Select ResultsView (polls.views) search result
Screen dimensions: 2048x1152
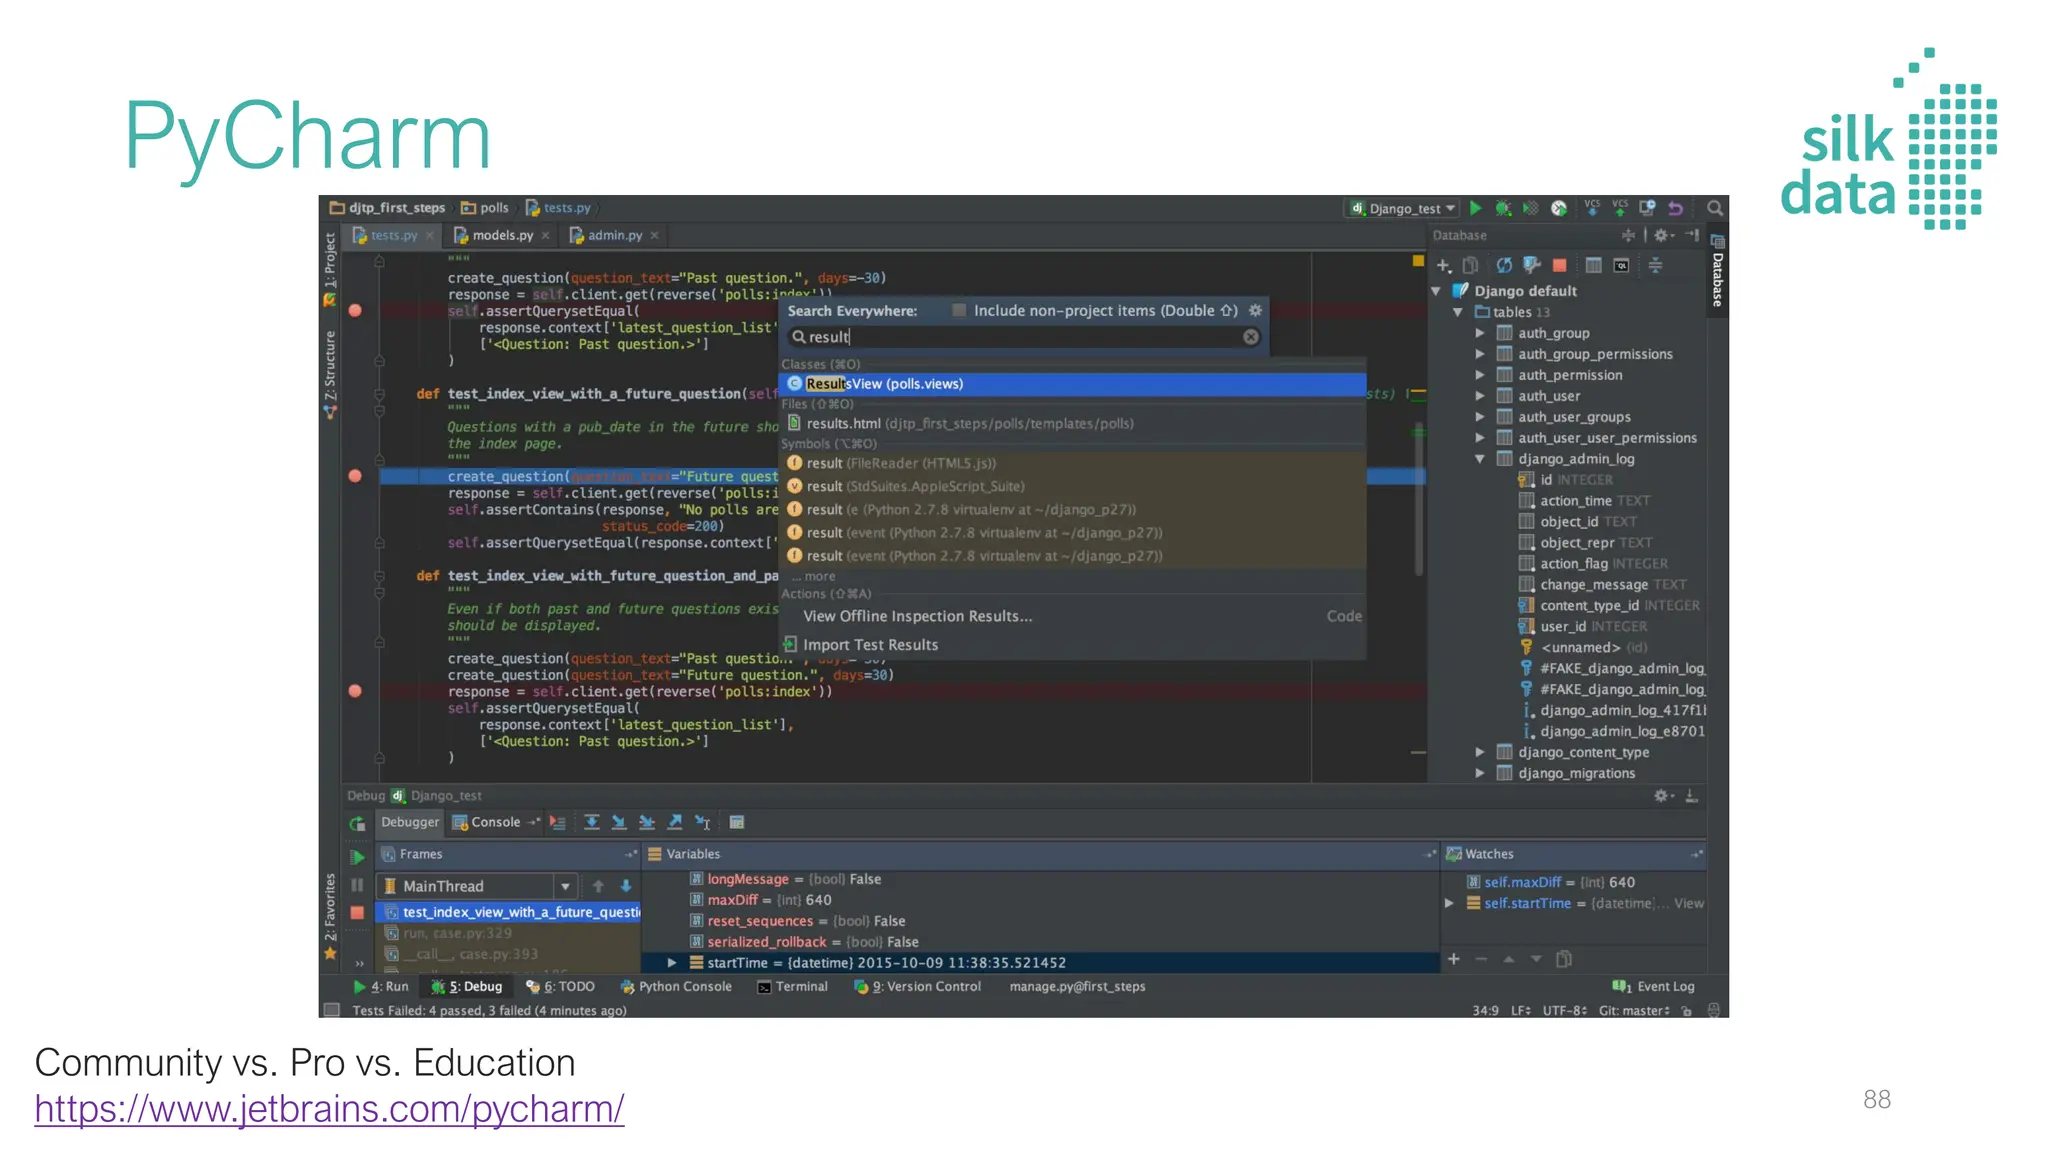point(1072,384)
